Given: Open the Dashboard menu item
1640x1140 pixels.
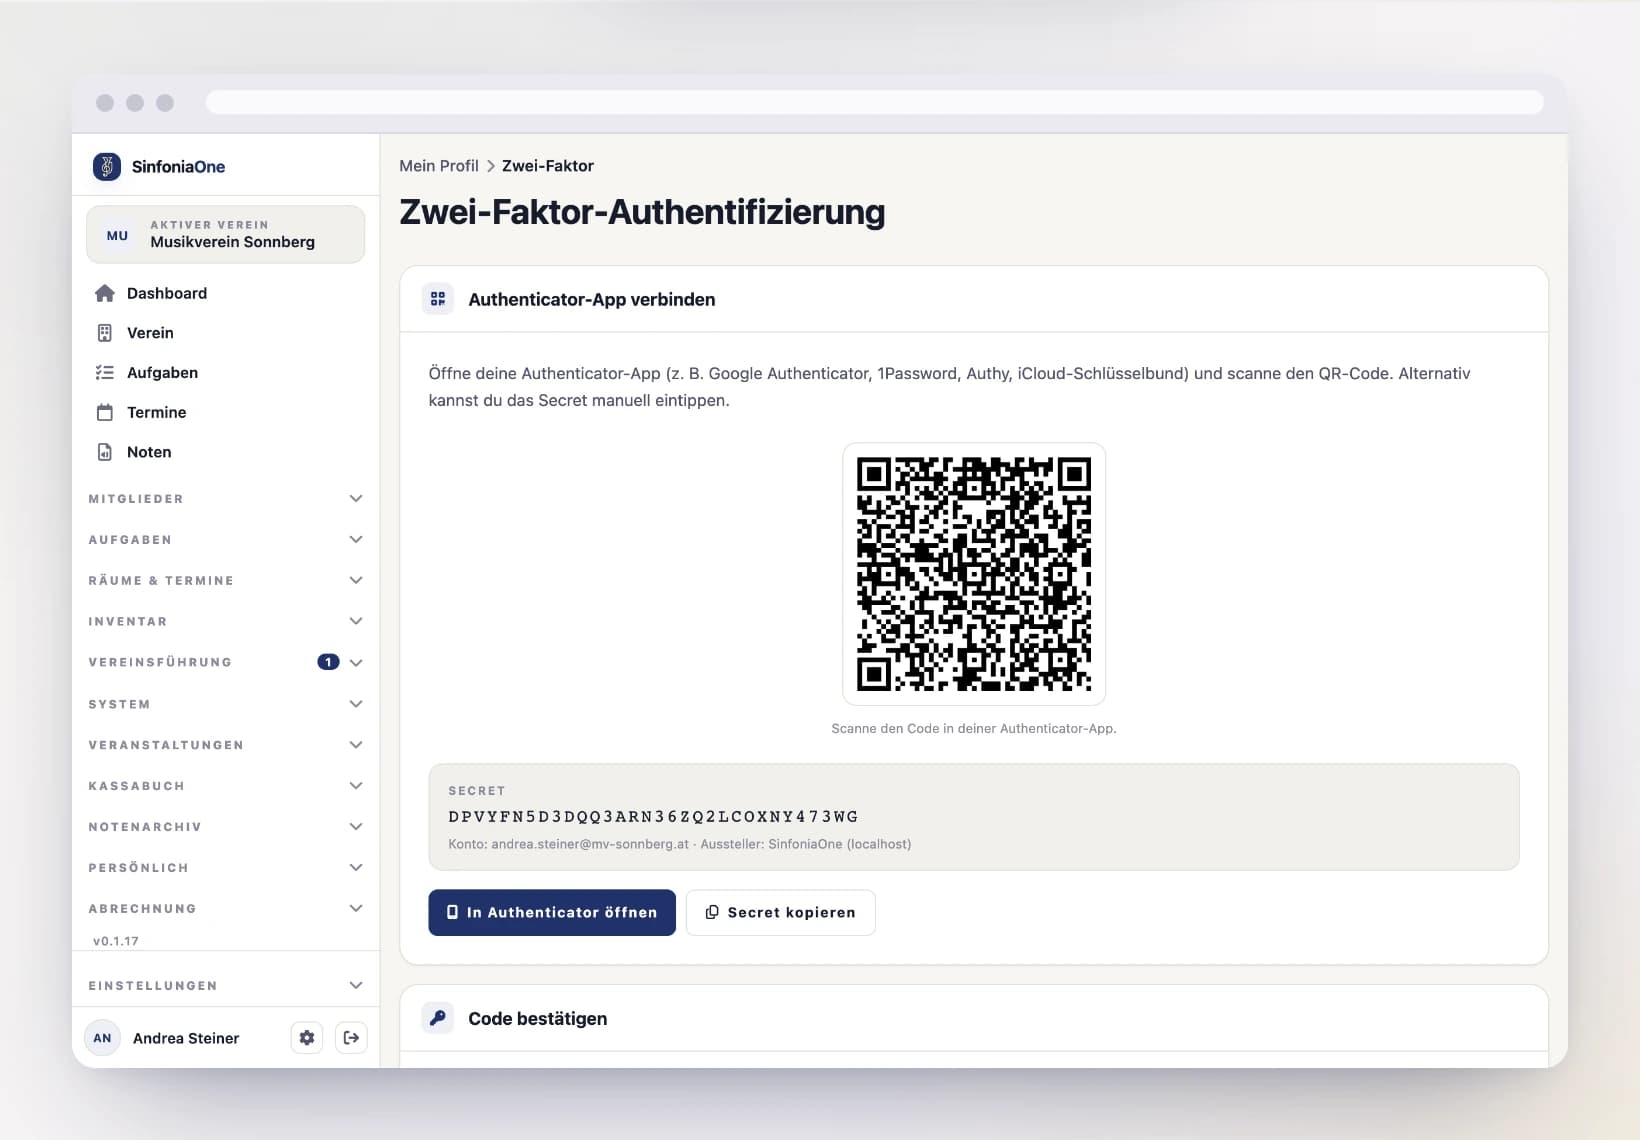Looking at the screenshot, I should [226, 293].
